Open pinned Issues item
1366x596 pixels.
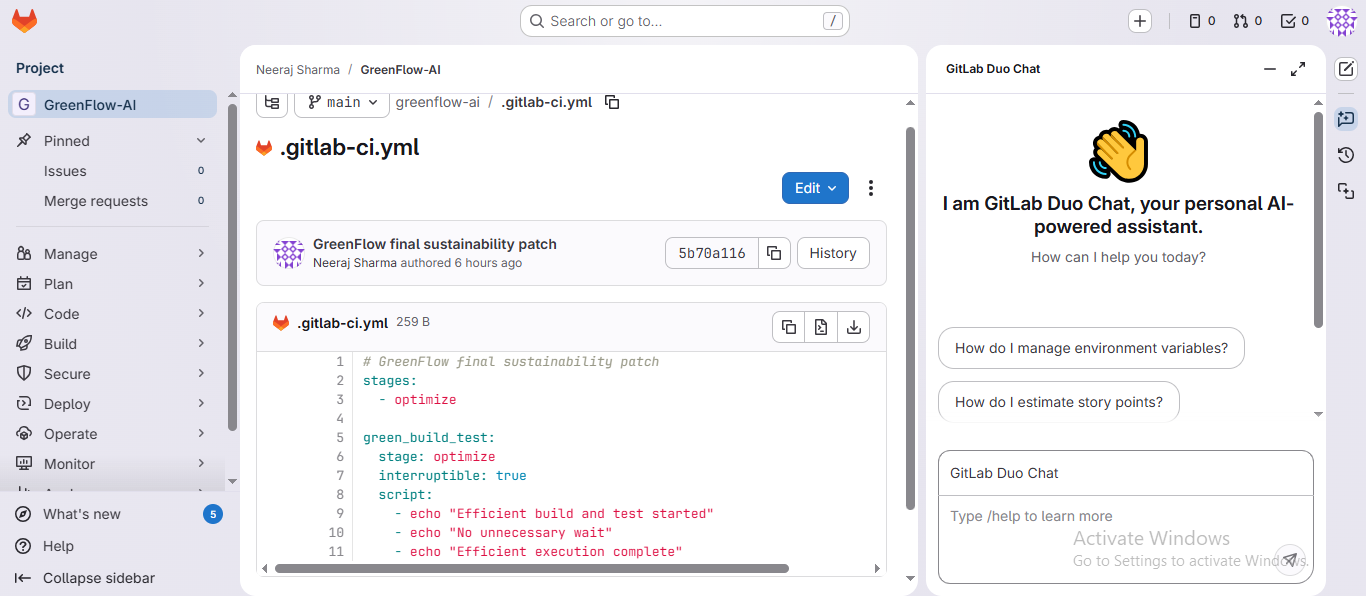pos(112,171)
